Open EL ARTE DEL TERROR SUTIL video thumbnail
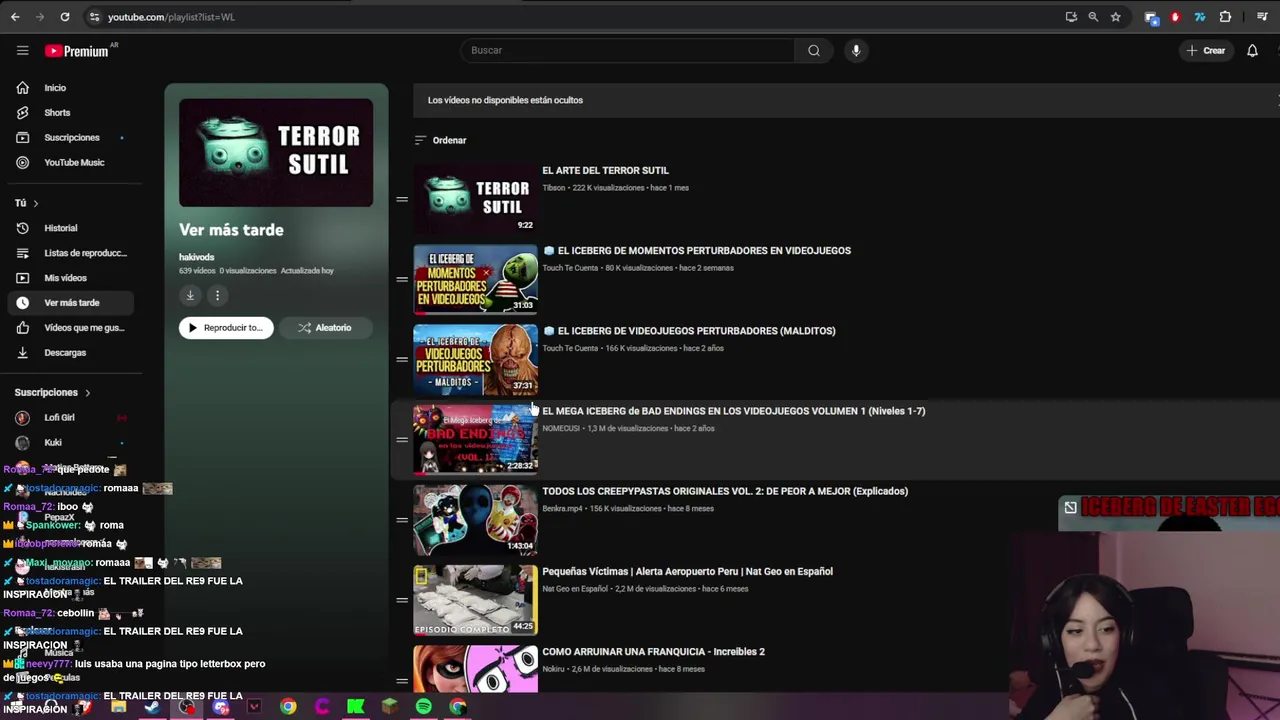The height and width of the screenshot is (720, 1280). (475, 199)
